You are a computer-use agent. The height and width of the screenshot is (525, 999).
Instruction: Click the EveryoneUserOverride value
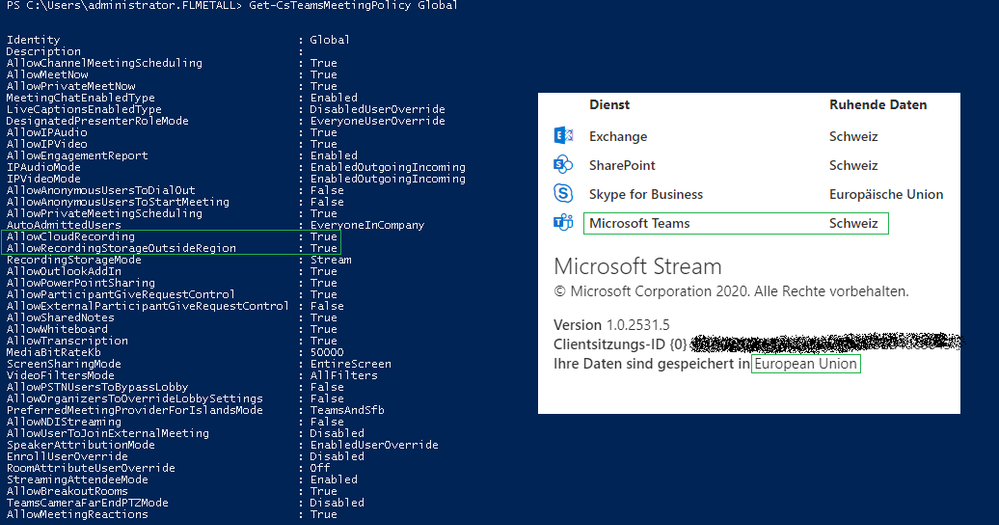tap(377, 120)
